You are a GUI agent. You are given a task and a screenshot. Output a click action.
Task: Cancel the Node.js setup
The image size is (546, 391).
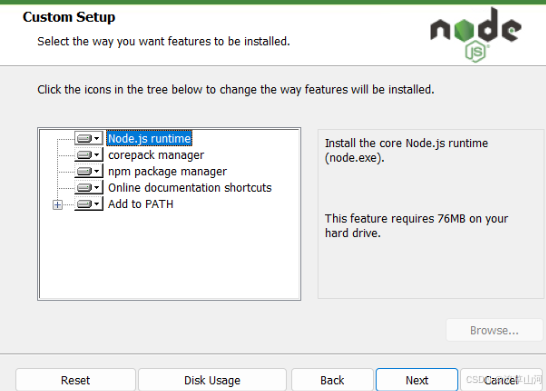click(x=501, y=380)
